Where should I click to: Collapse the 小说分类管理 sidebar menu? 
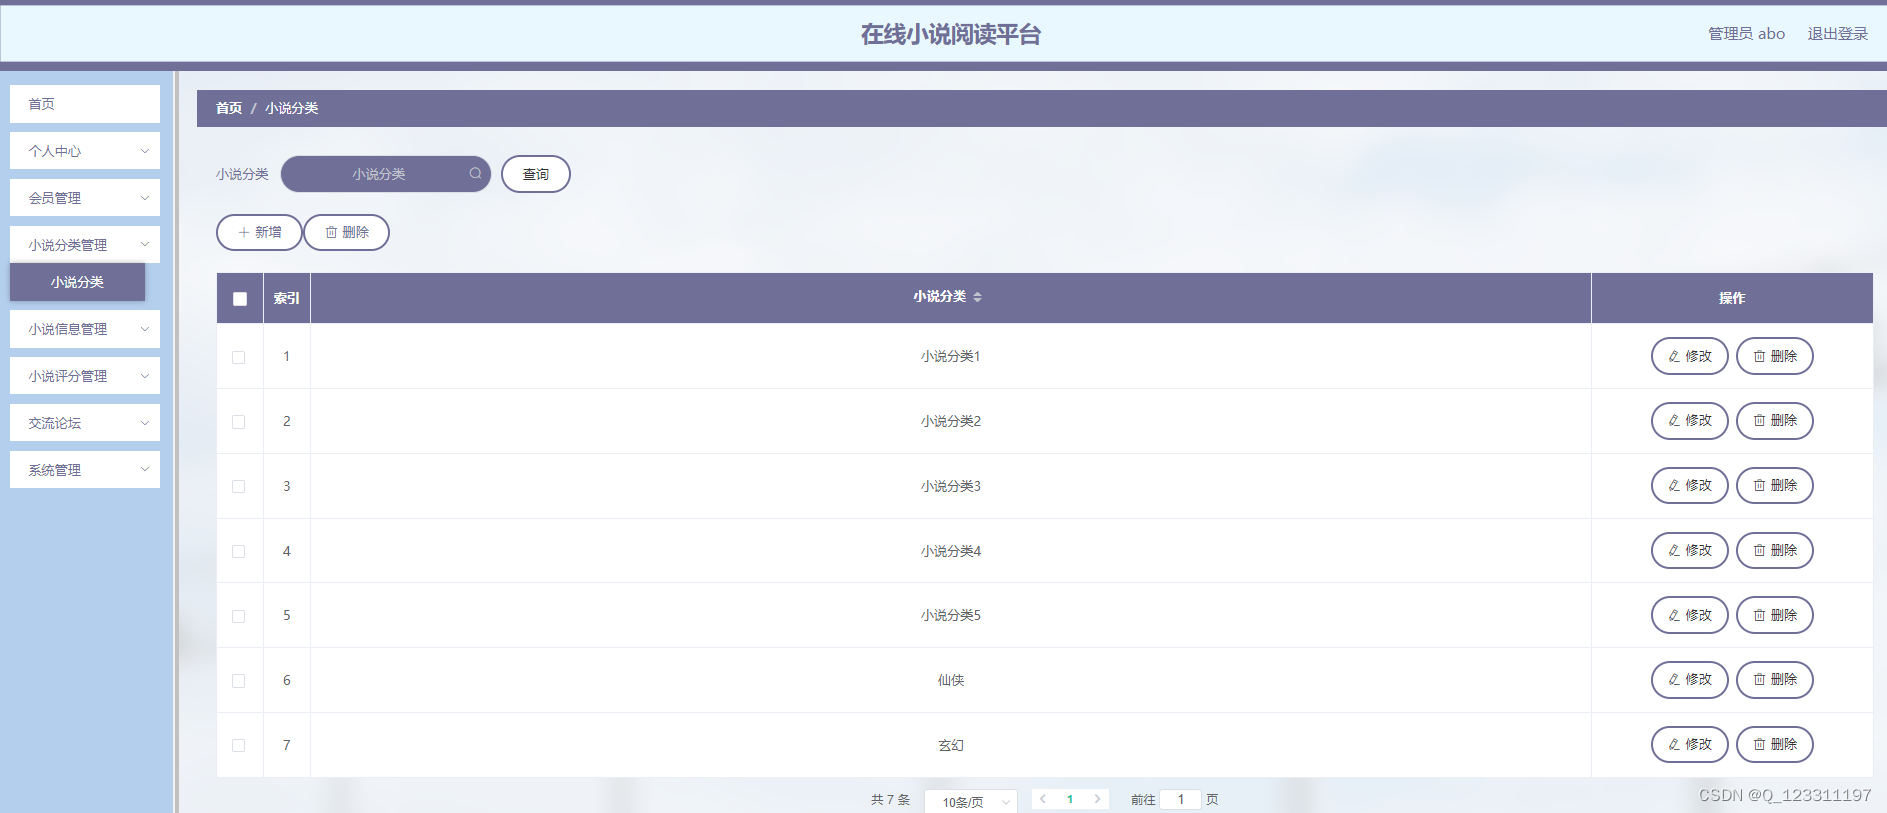[85, 245]
